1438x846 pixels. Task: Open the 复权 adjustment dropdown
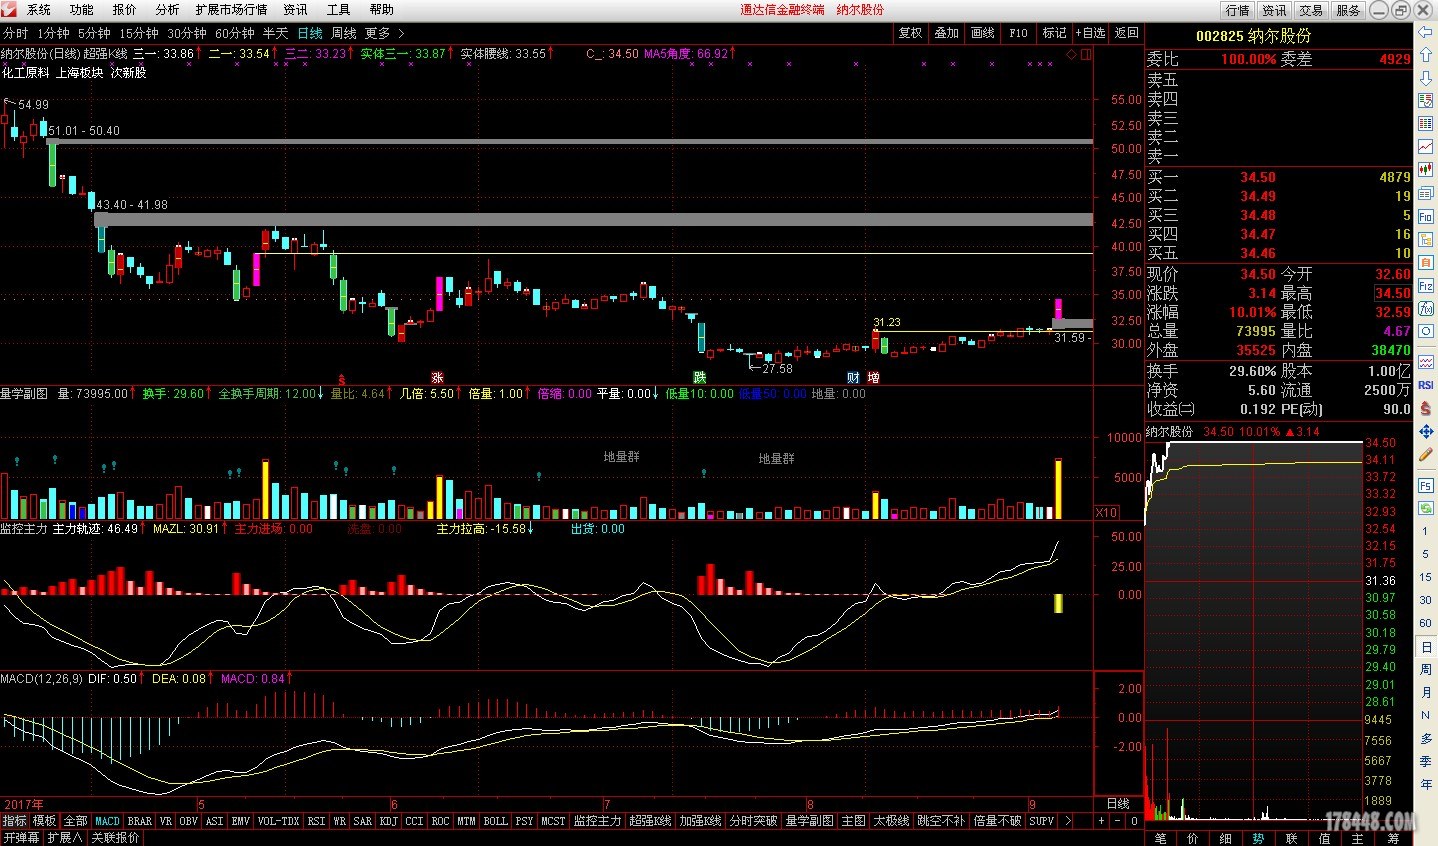[910, 33]
